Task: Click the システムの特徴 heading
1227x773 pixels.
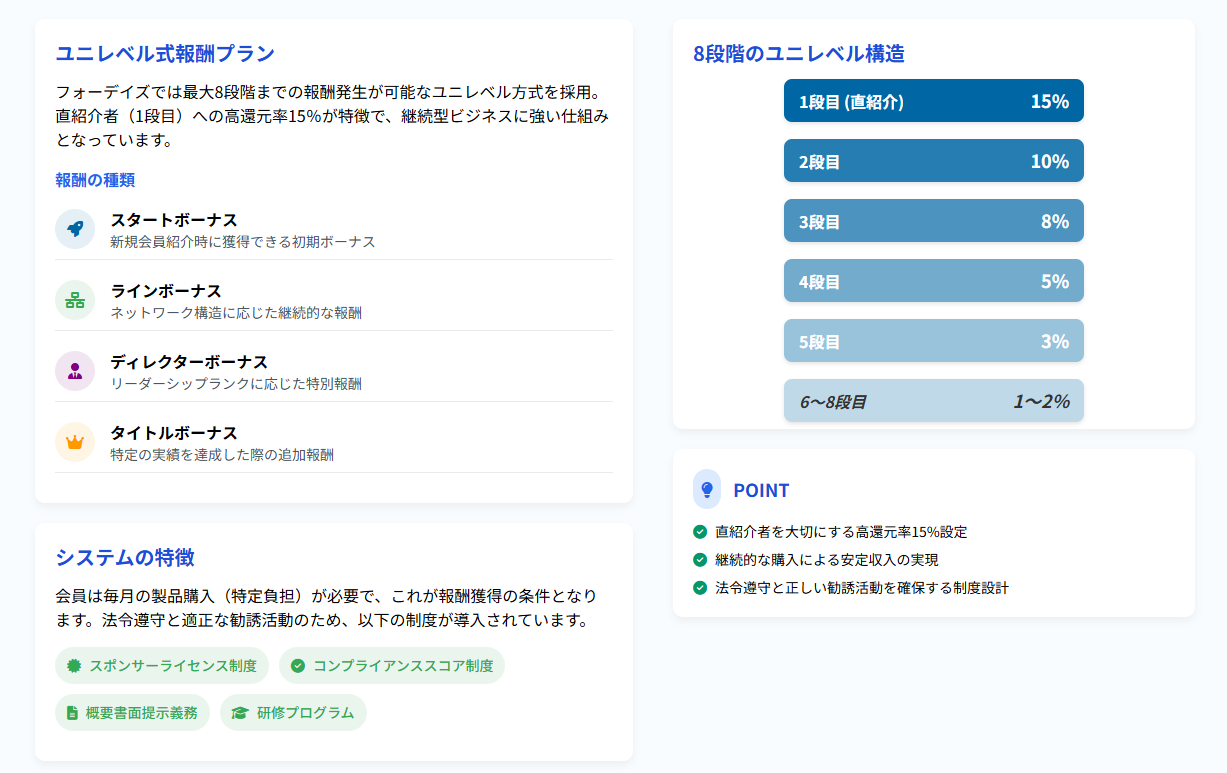Action: tap(125, 557)
